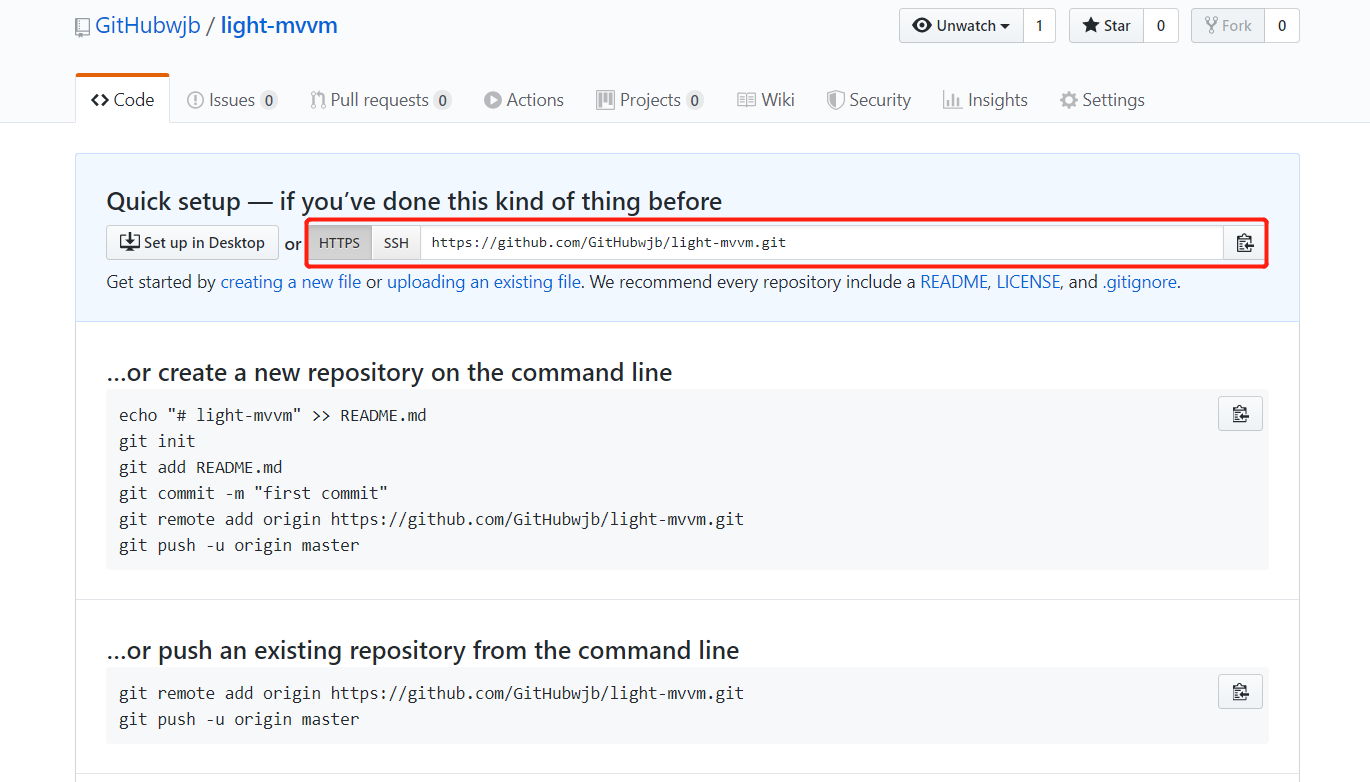Click the Projects count badge
The width and height of the screenshot is (1370, 782).
pos(695,100)
